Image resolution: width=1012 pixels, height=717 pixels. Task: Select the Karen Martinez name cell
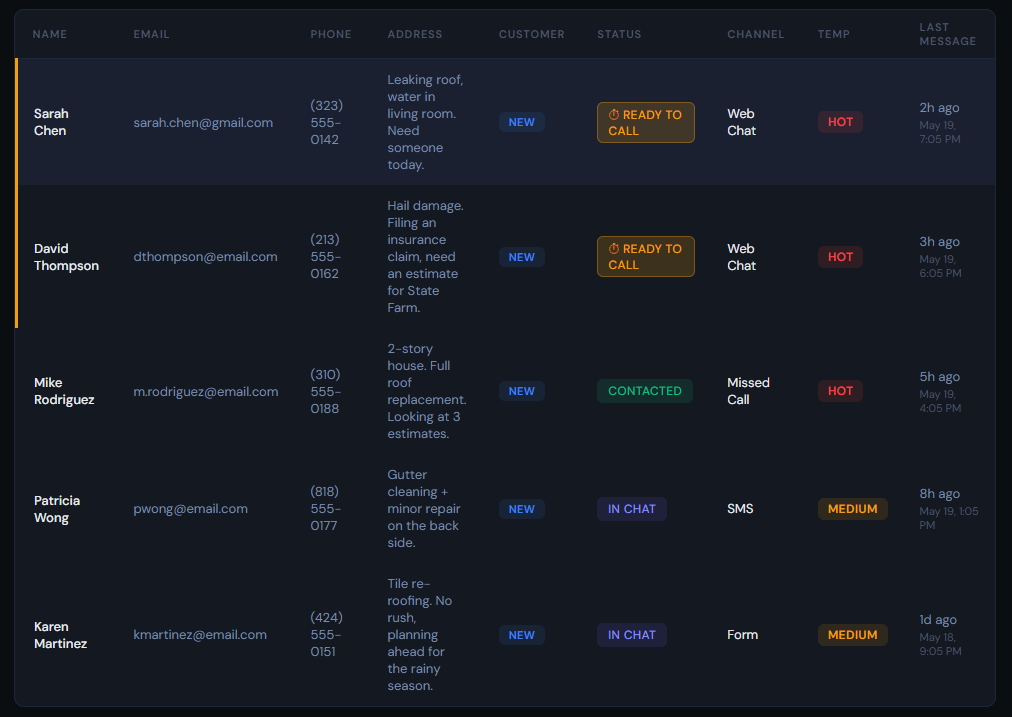click(60, 635)
